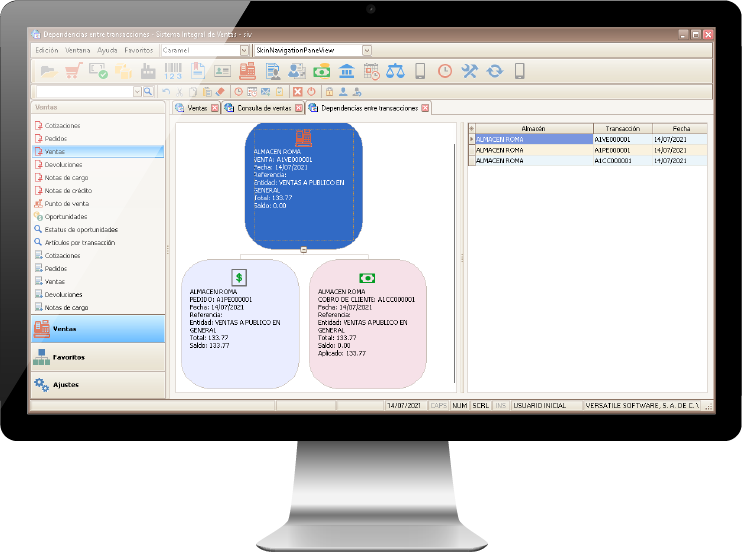Click the magnifier search button

(x=148, y=91)
